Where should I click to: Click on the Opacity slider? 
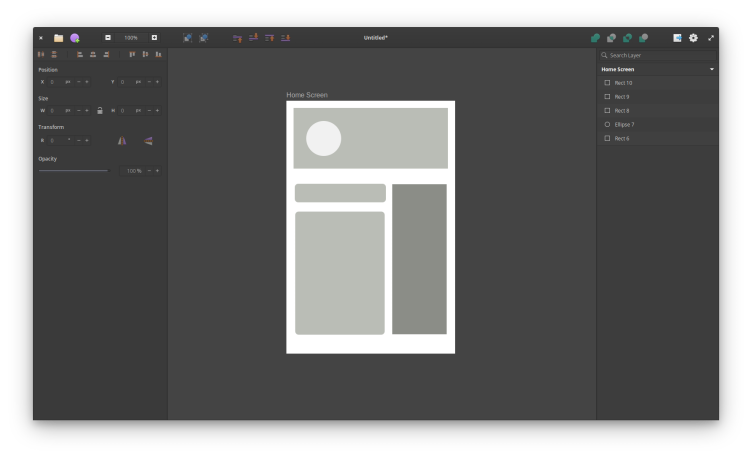coord(73,171)
